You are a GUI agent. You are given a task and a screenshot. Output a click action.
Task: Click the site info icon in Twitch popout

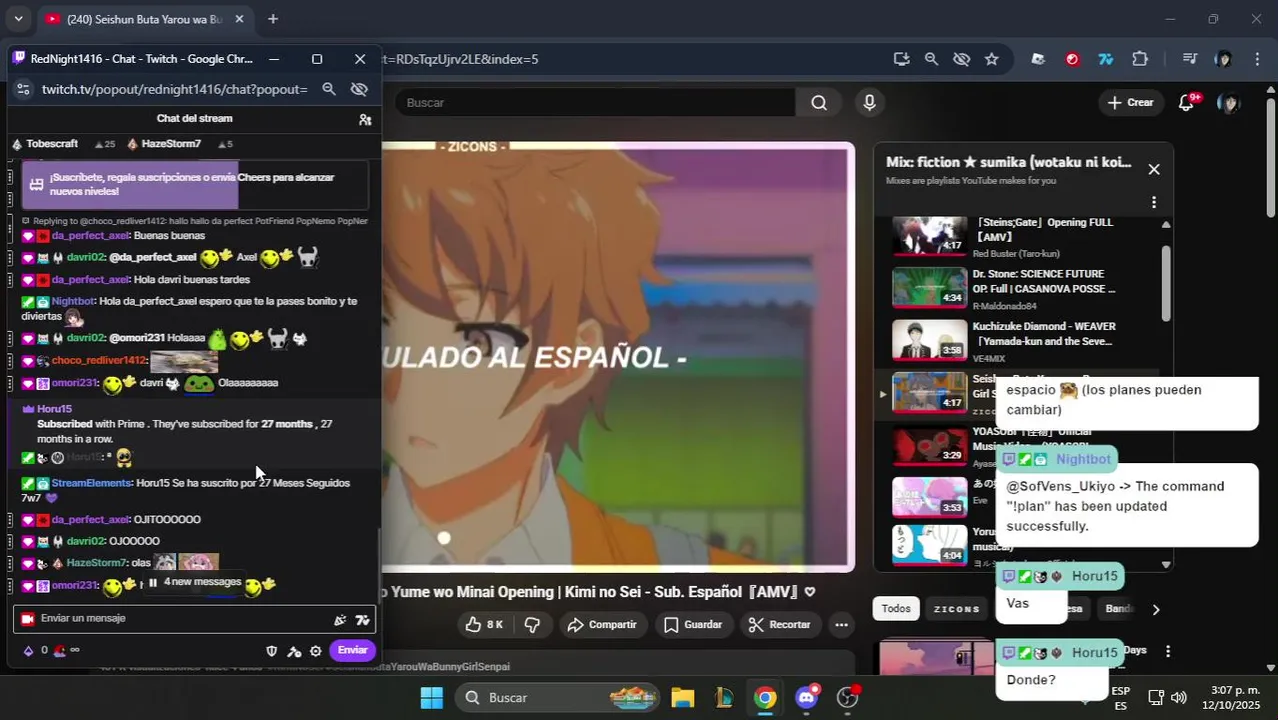pyautogui.click(x=23, y=89)
